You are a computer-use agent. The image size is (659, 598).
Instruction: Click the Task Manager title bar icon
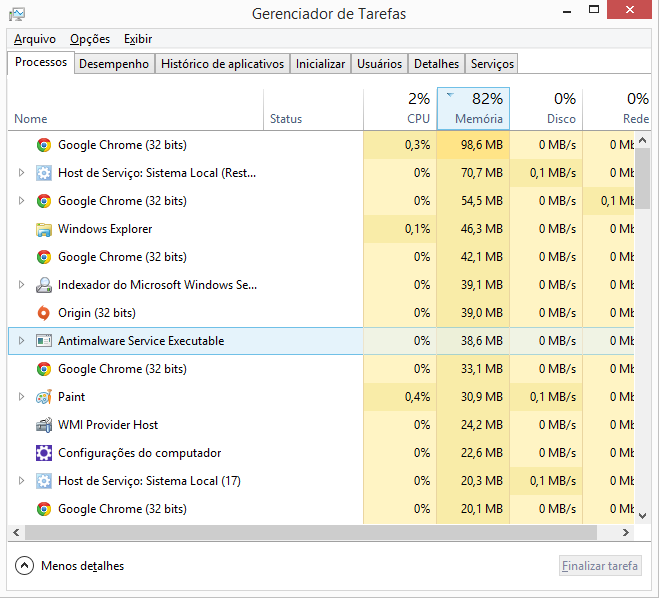[17, 14]
